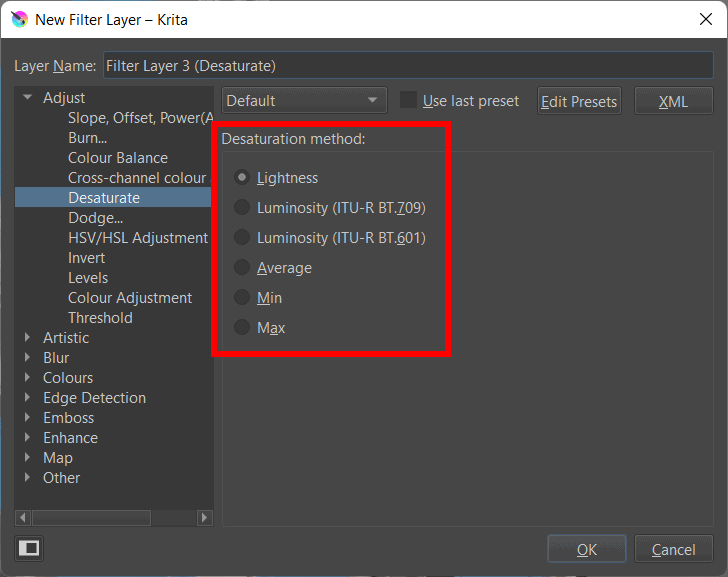
Task: Expand the Artistic filter category
Action: pyautogui.click(x=28, y=338)
